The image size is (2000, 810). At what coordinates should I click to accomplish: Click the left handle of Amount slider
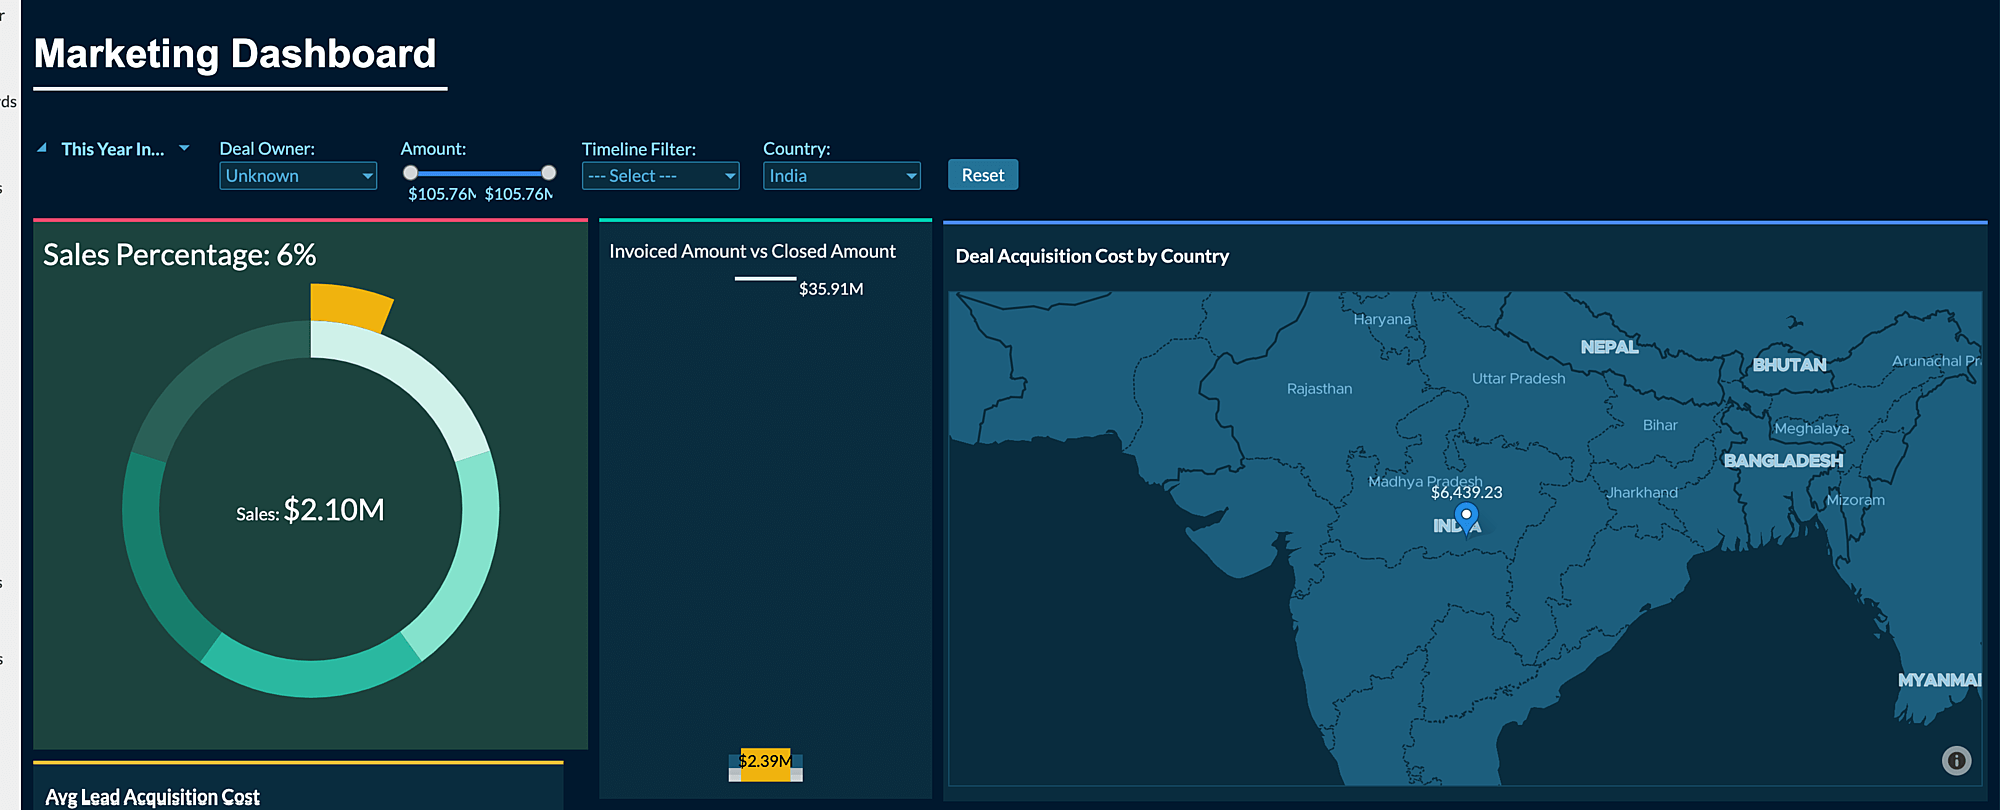(410, 173)
